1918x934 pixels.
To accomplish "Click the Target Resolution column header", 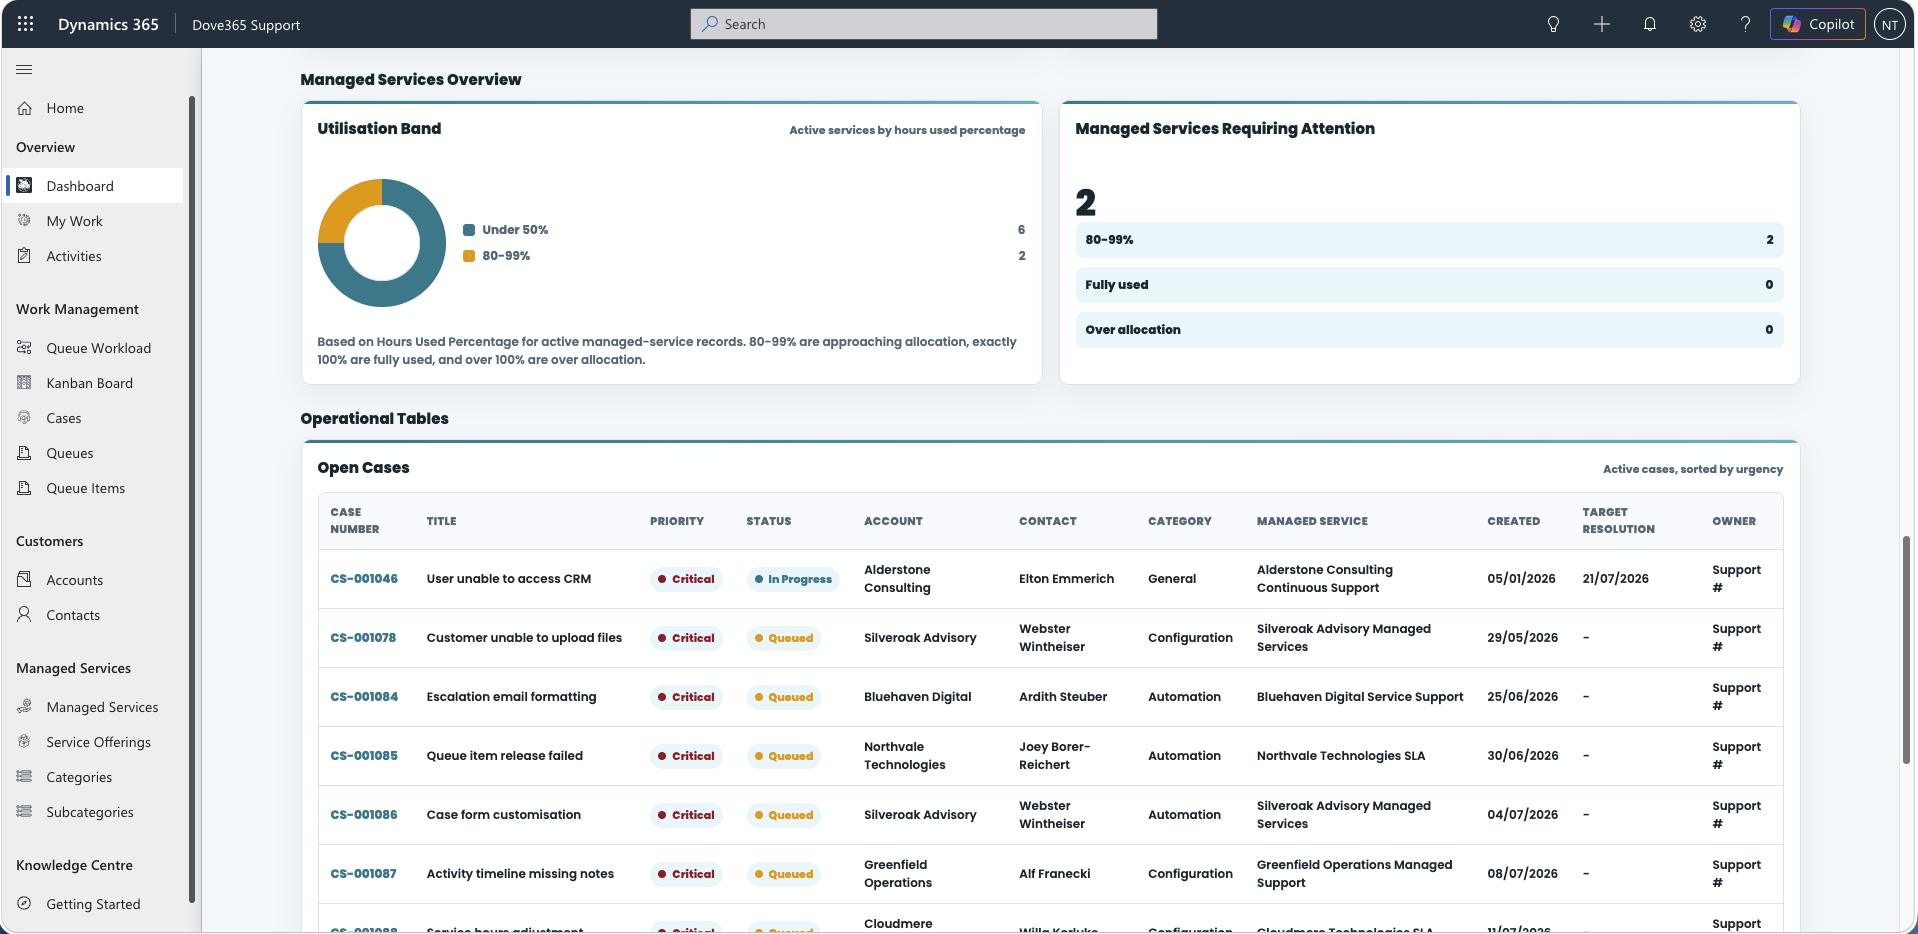I will [x=1618, y=521].
